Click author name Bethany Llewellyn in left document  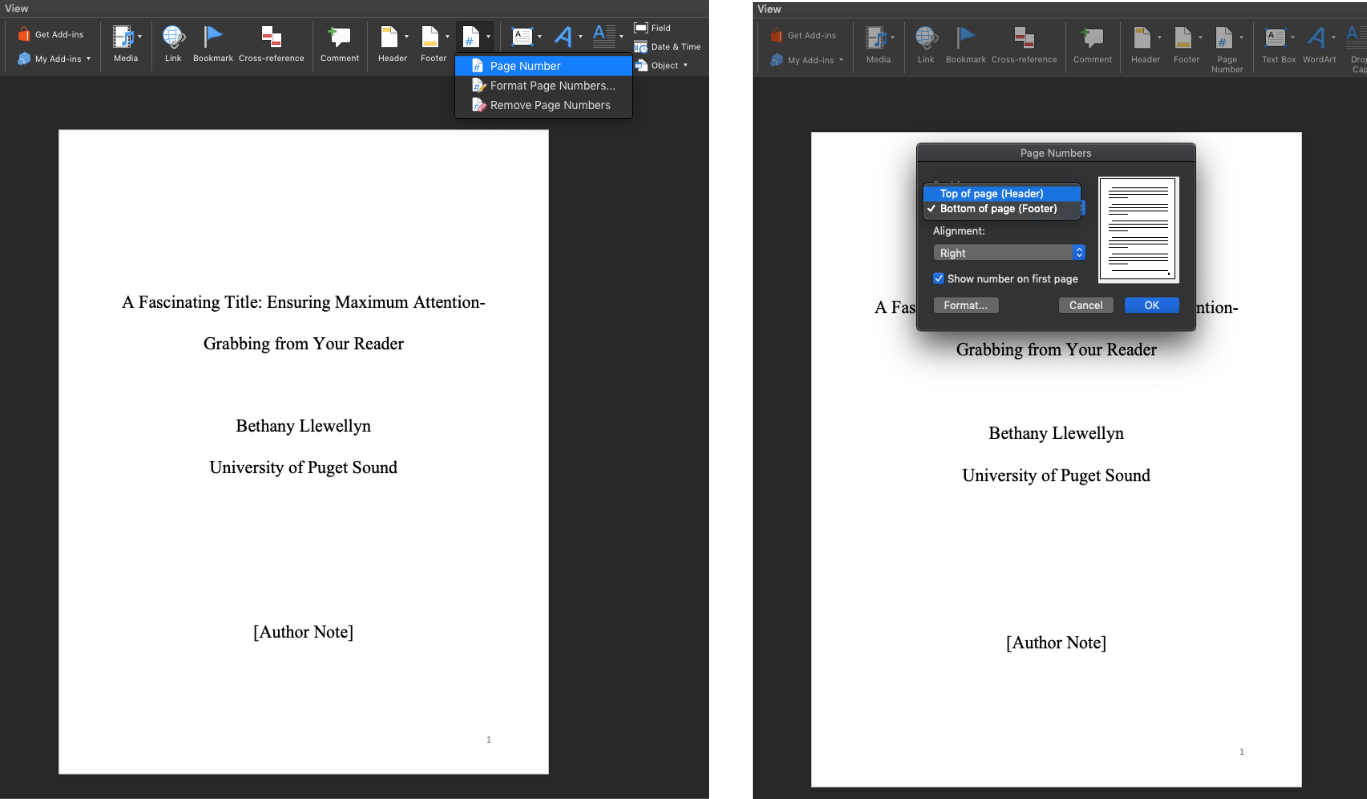(303, 426)
